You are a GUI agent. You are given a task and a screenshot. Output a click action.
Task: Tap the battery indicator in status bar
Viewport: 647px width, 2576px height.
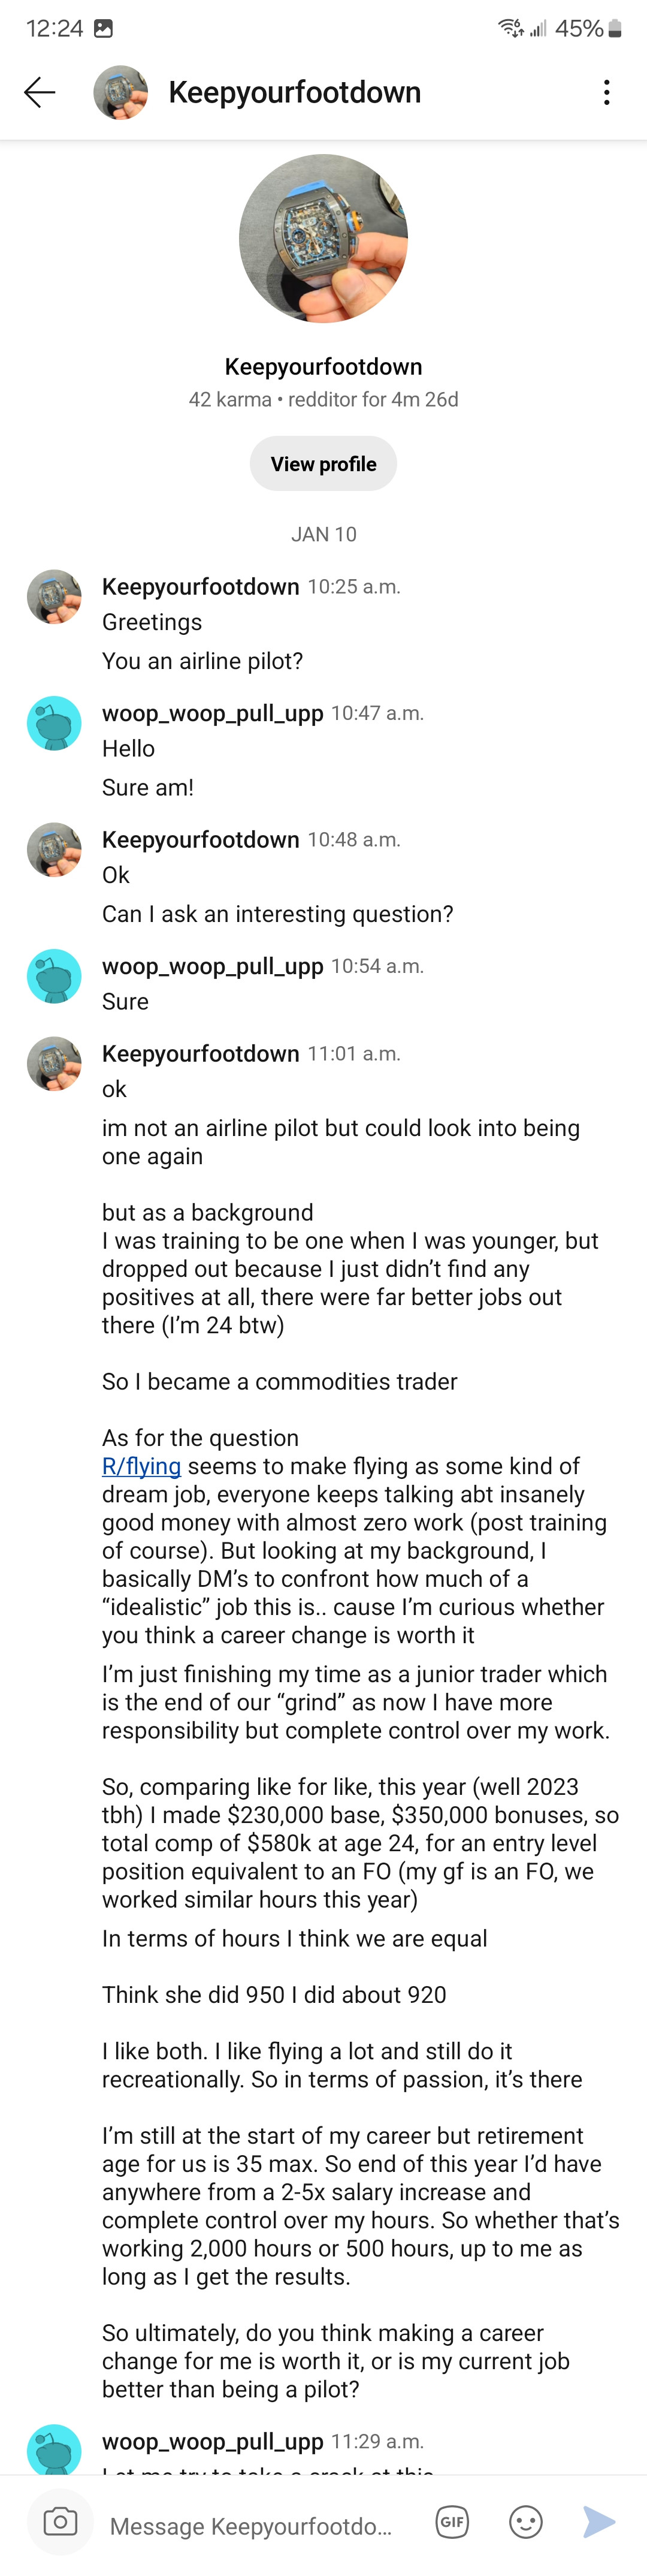coord(615,29)
